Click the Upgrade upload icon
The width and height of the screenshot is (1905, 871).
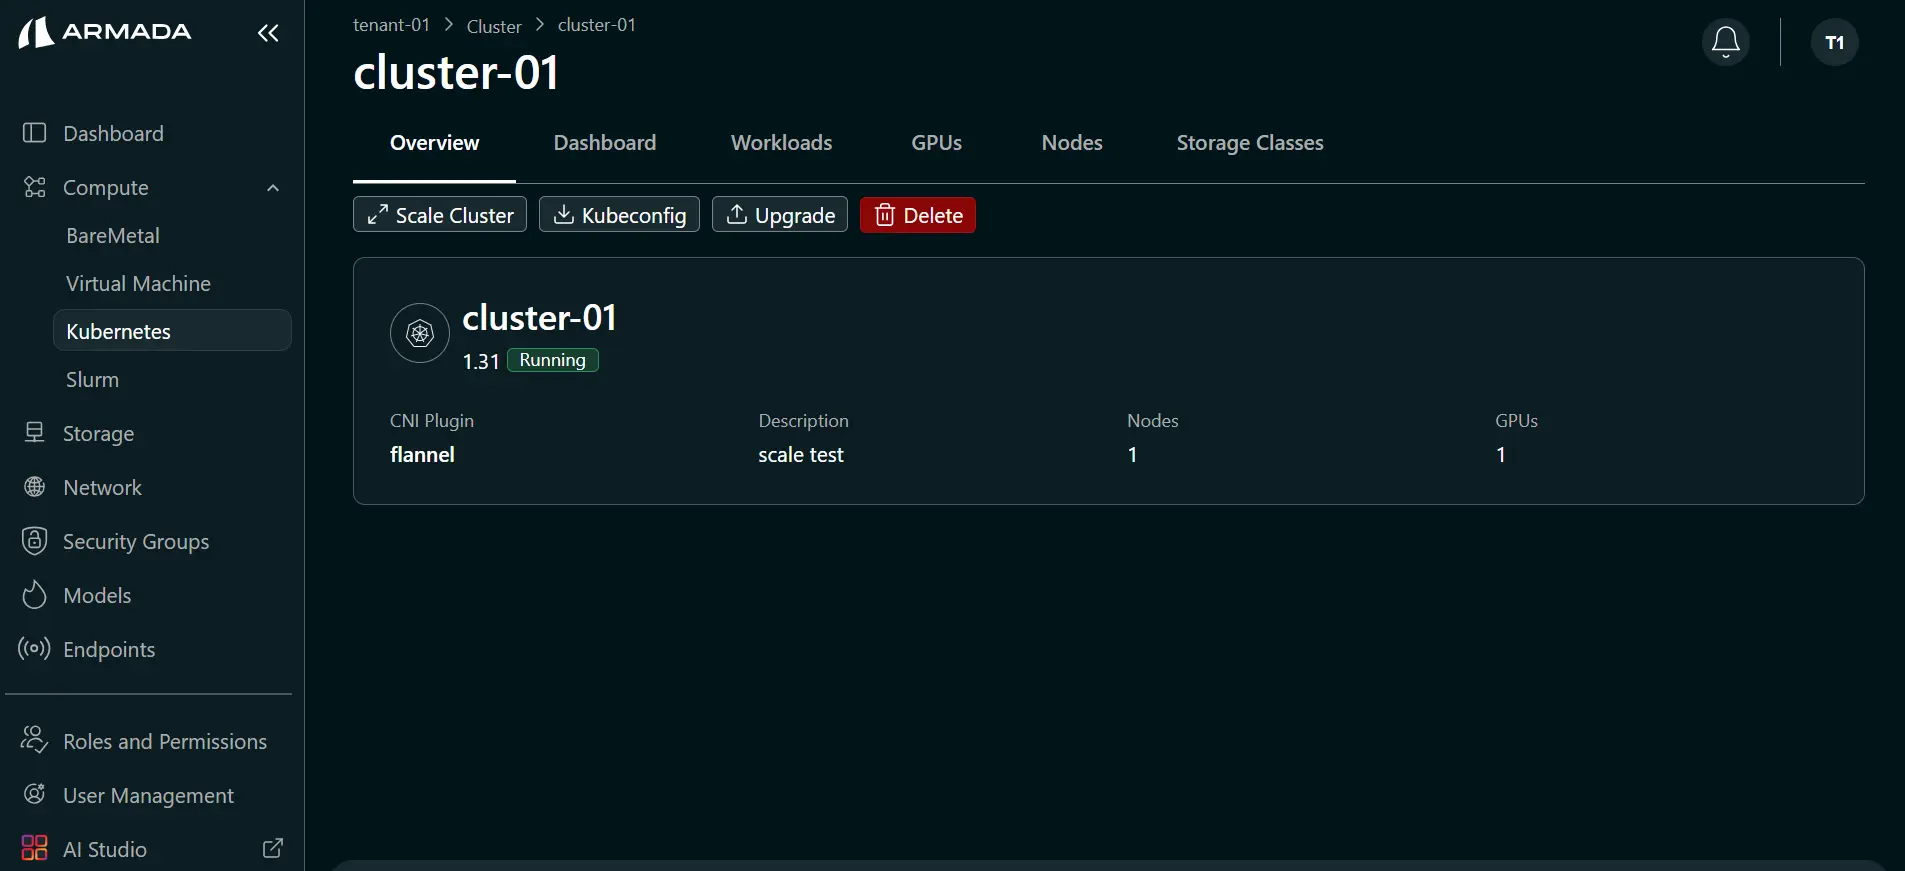[737, 214]
